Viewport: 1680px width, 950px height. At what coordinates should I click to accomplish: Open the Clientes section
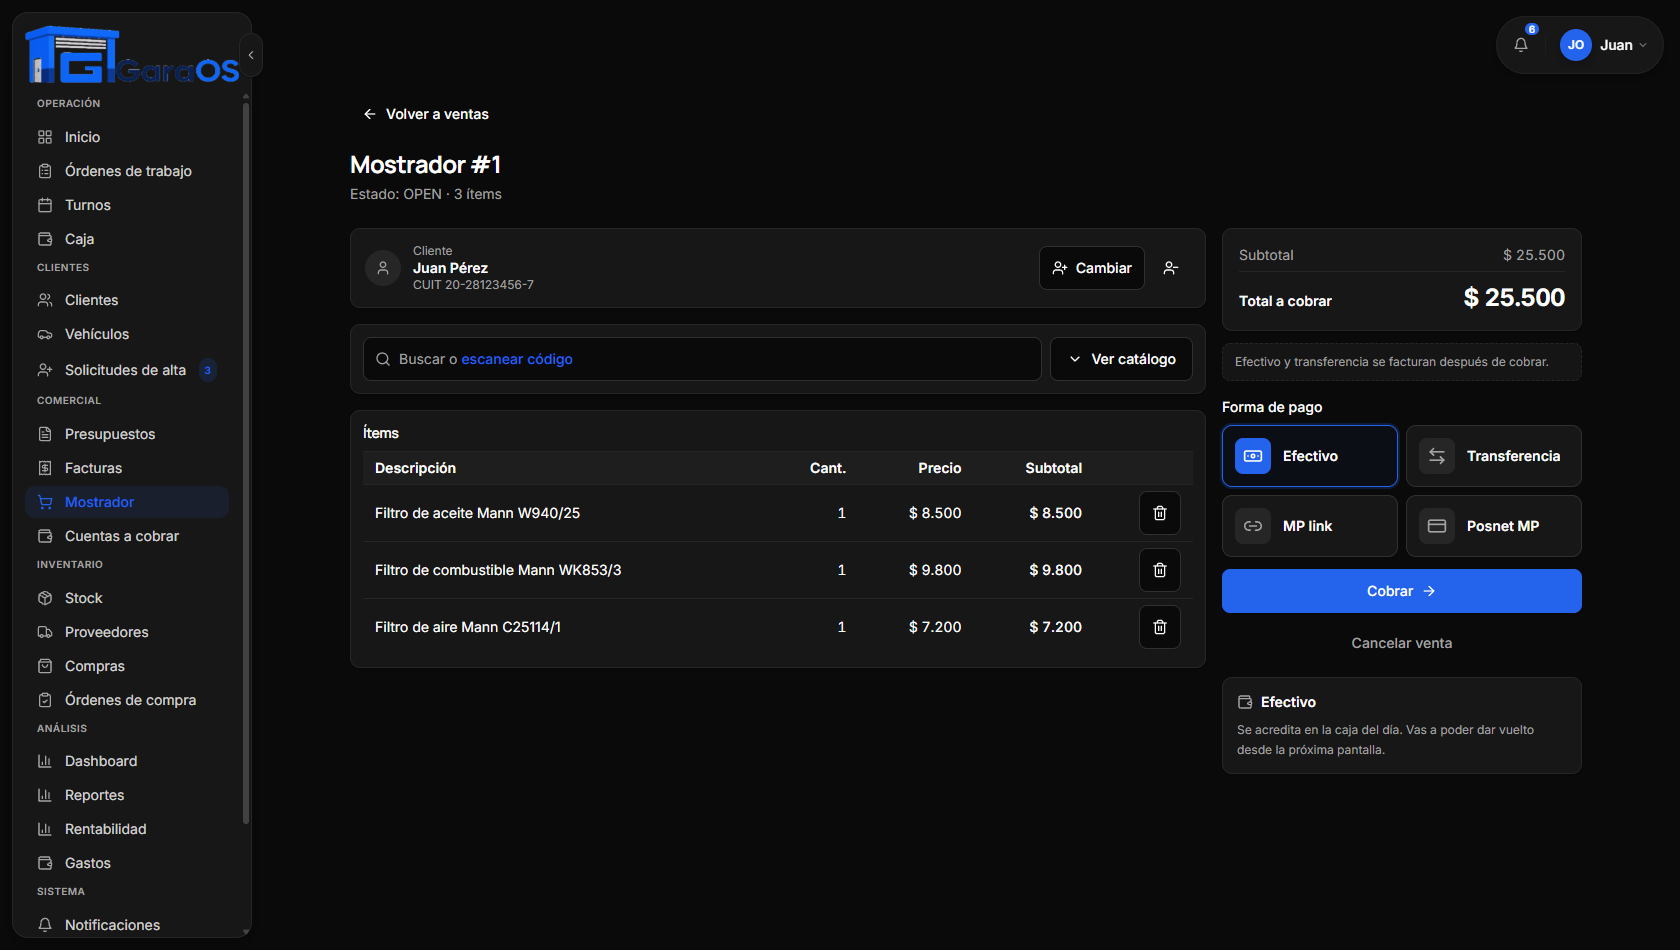click(x=127, y=300)
